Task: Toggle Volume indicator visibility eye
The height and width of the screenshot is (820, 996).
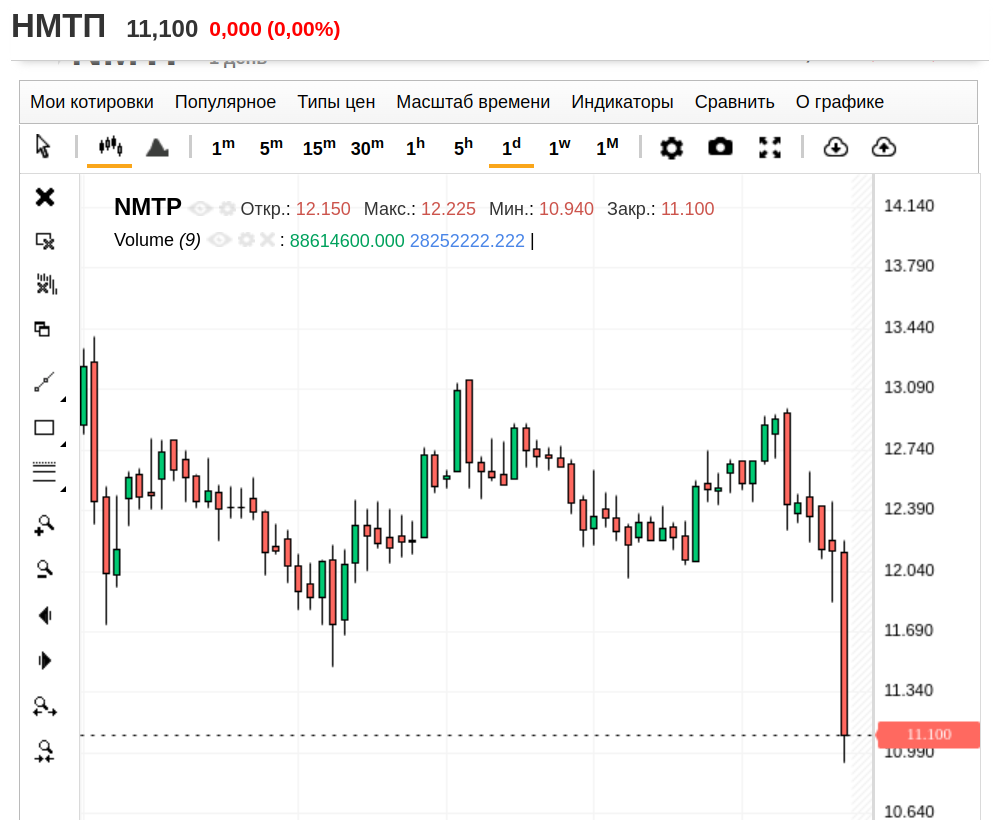Action: coord(220,240)
